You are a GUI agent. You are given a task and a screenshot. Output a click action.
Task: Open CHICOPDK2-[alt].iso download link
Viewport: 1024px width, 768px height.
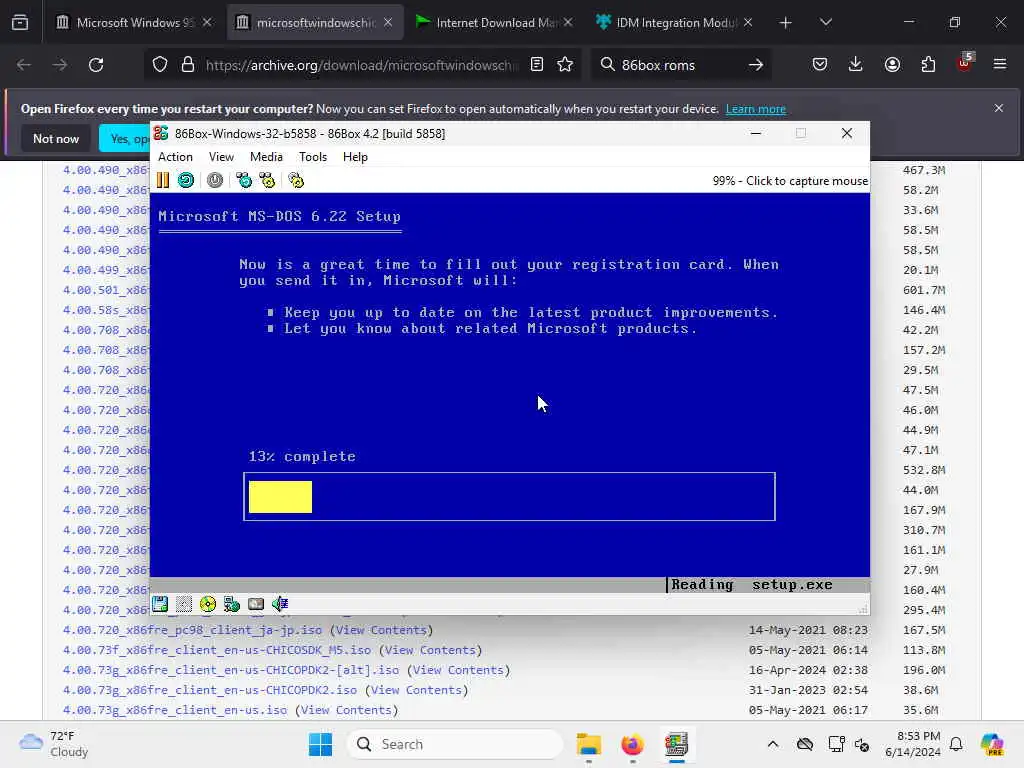coord(231,670)
